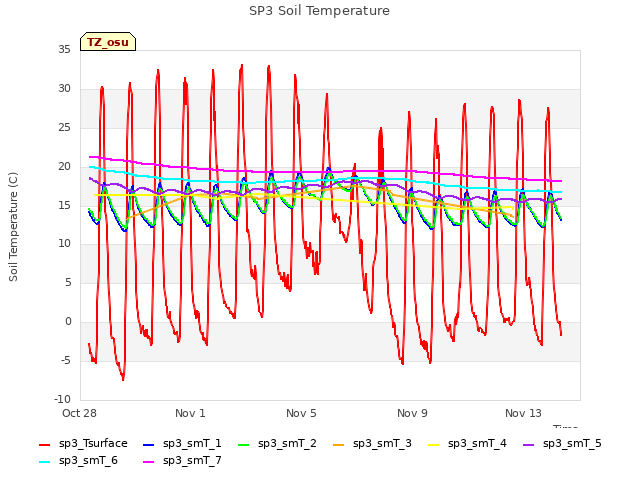Click the cyan sp3_smT_6 legend swatch
This screenshot has width=640, height=480.
44,462
